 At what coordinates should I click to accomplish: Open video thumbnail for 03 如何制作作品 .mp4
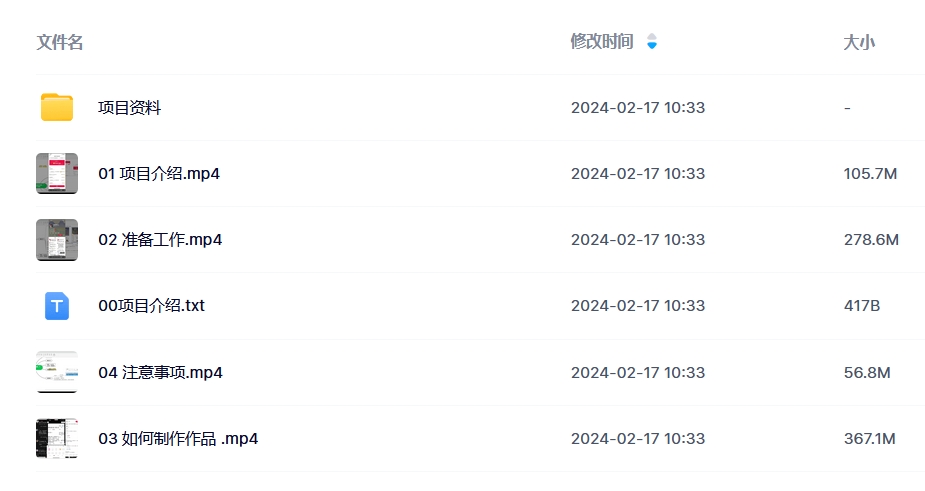[57, 438]
